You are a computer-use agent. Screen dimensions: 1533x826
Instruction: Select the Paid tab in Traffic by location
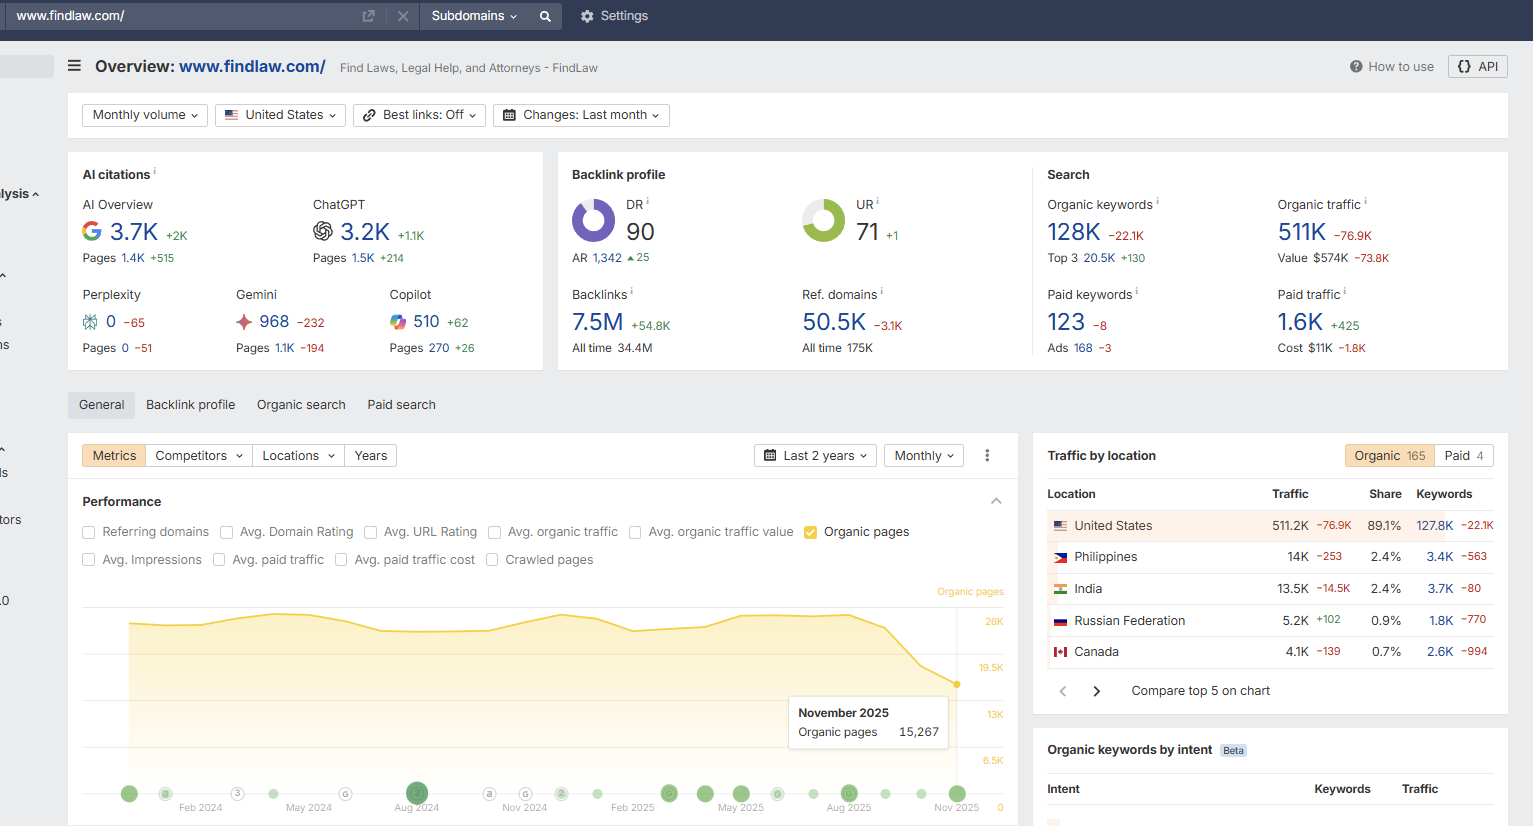pos(1463,456)
